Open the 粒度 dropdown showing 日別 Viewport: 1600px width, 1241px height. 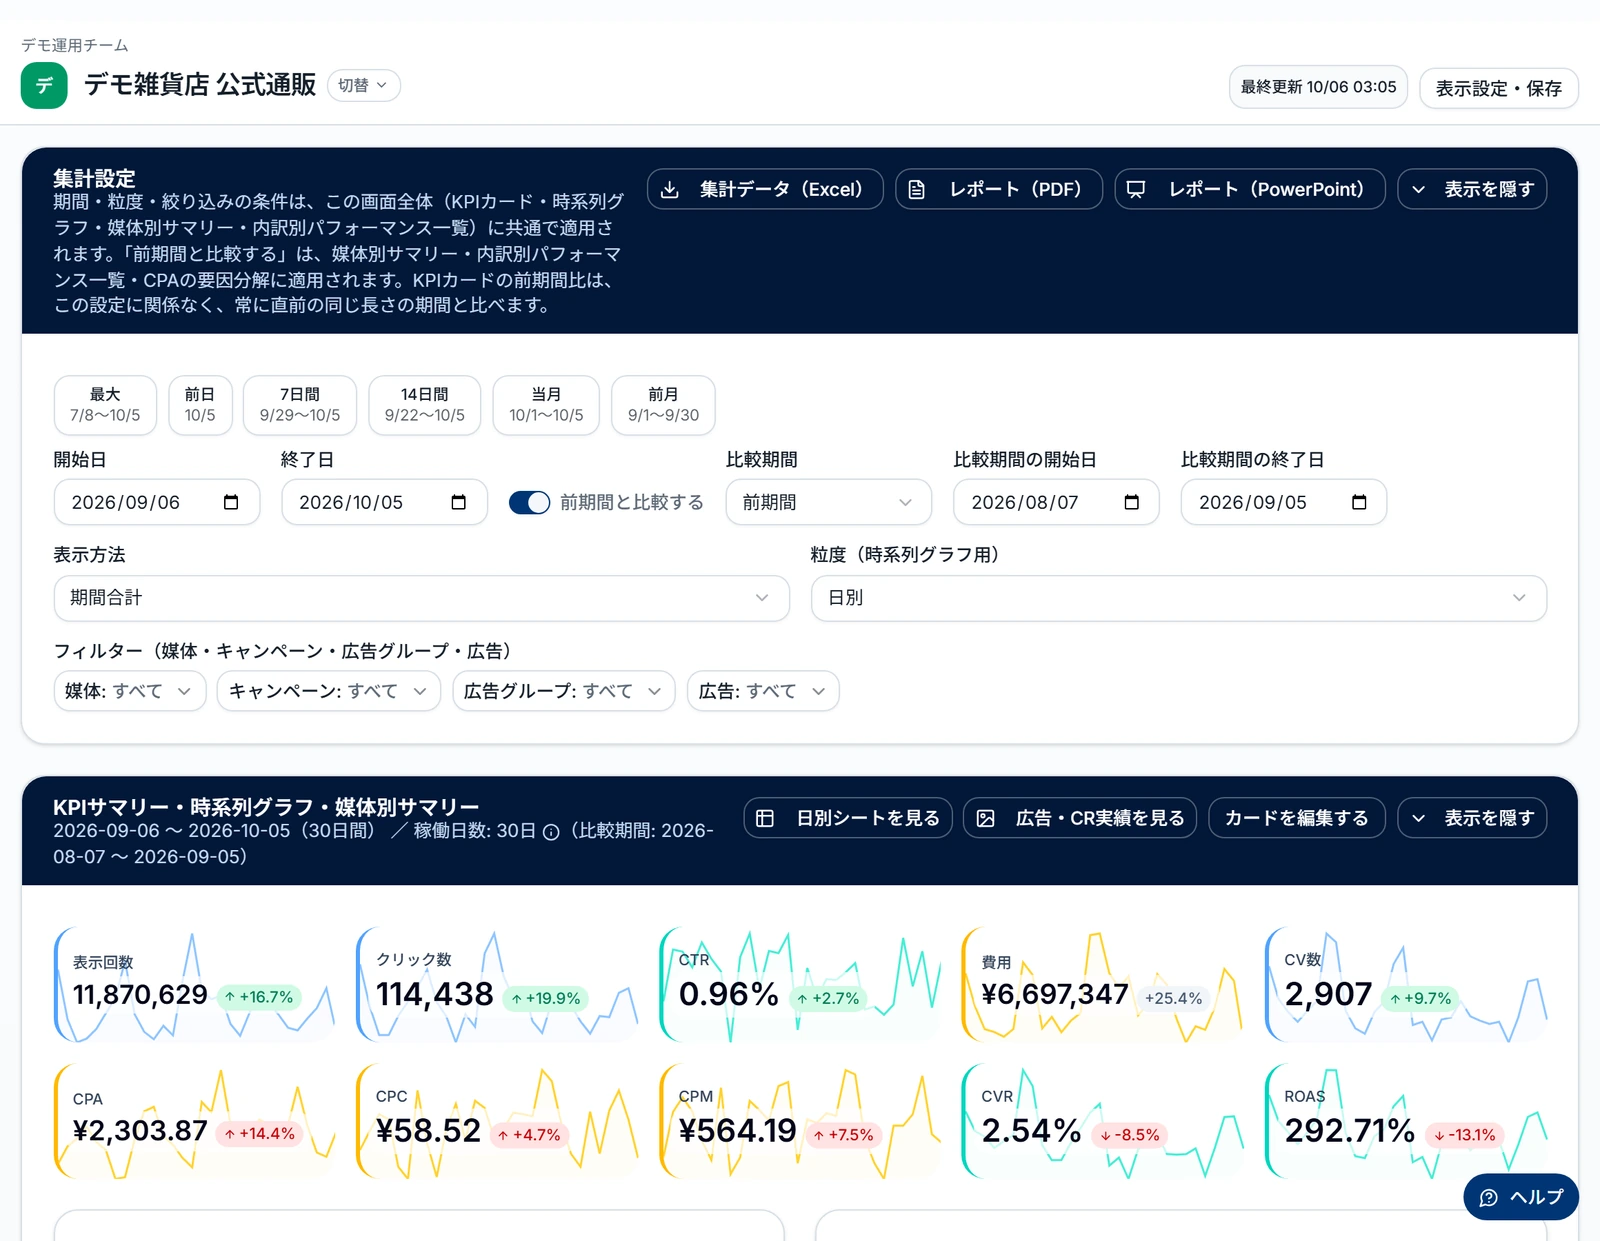tap(1179, 598)
